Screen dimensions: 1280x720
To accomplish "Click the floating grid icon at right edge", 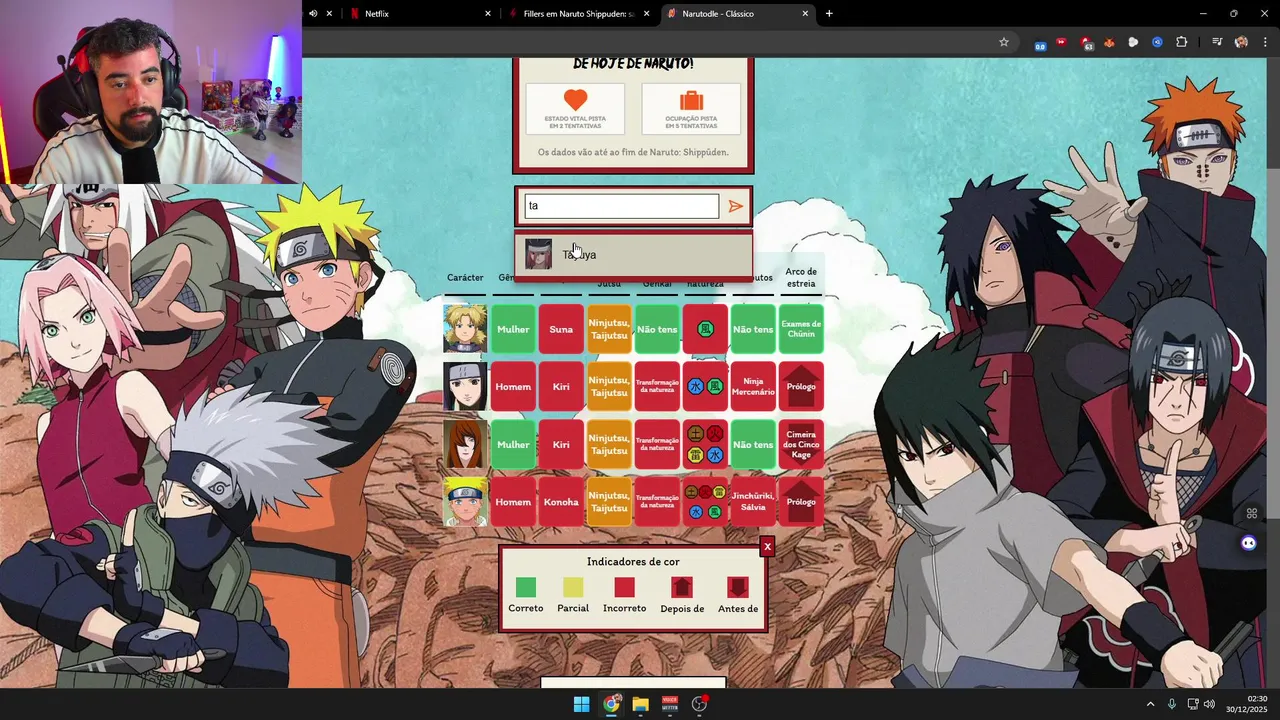I will 1251,514.
